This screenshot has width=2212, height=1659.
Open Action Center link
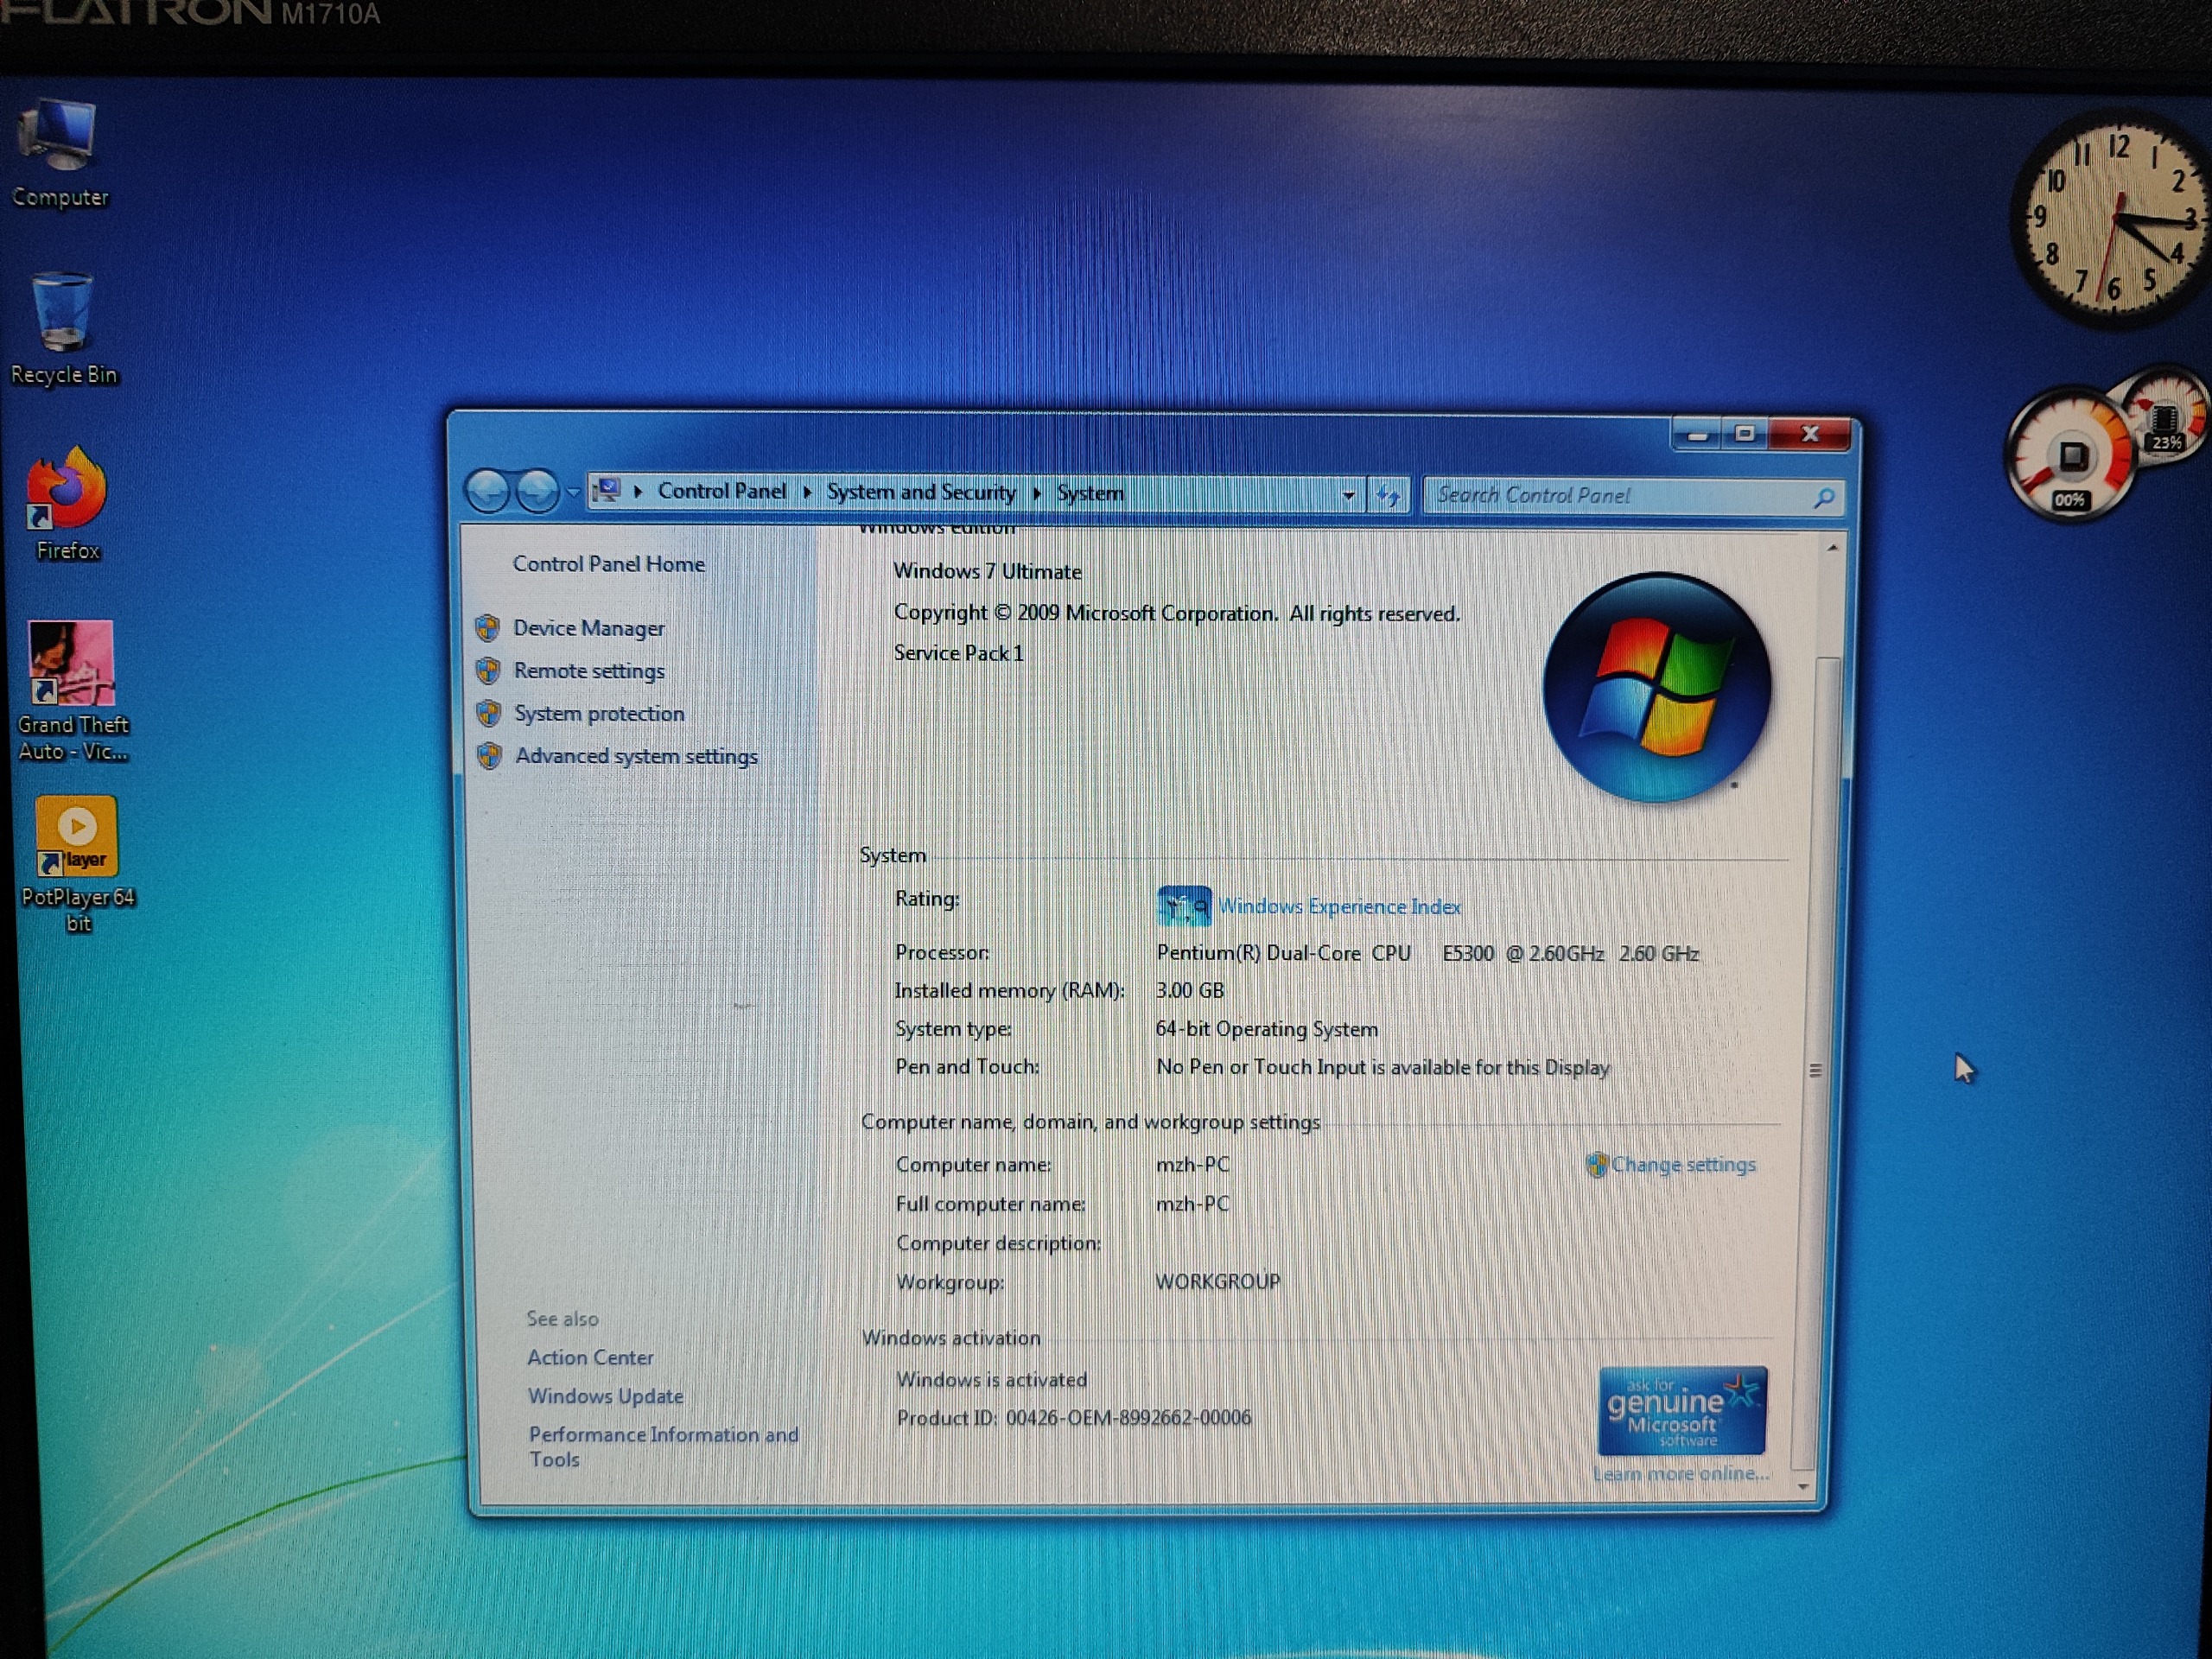[x=590, y=1358]
